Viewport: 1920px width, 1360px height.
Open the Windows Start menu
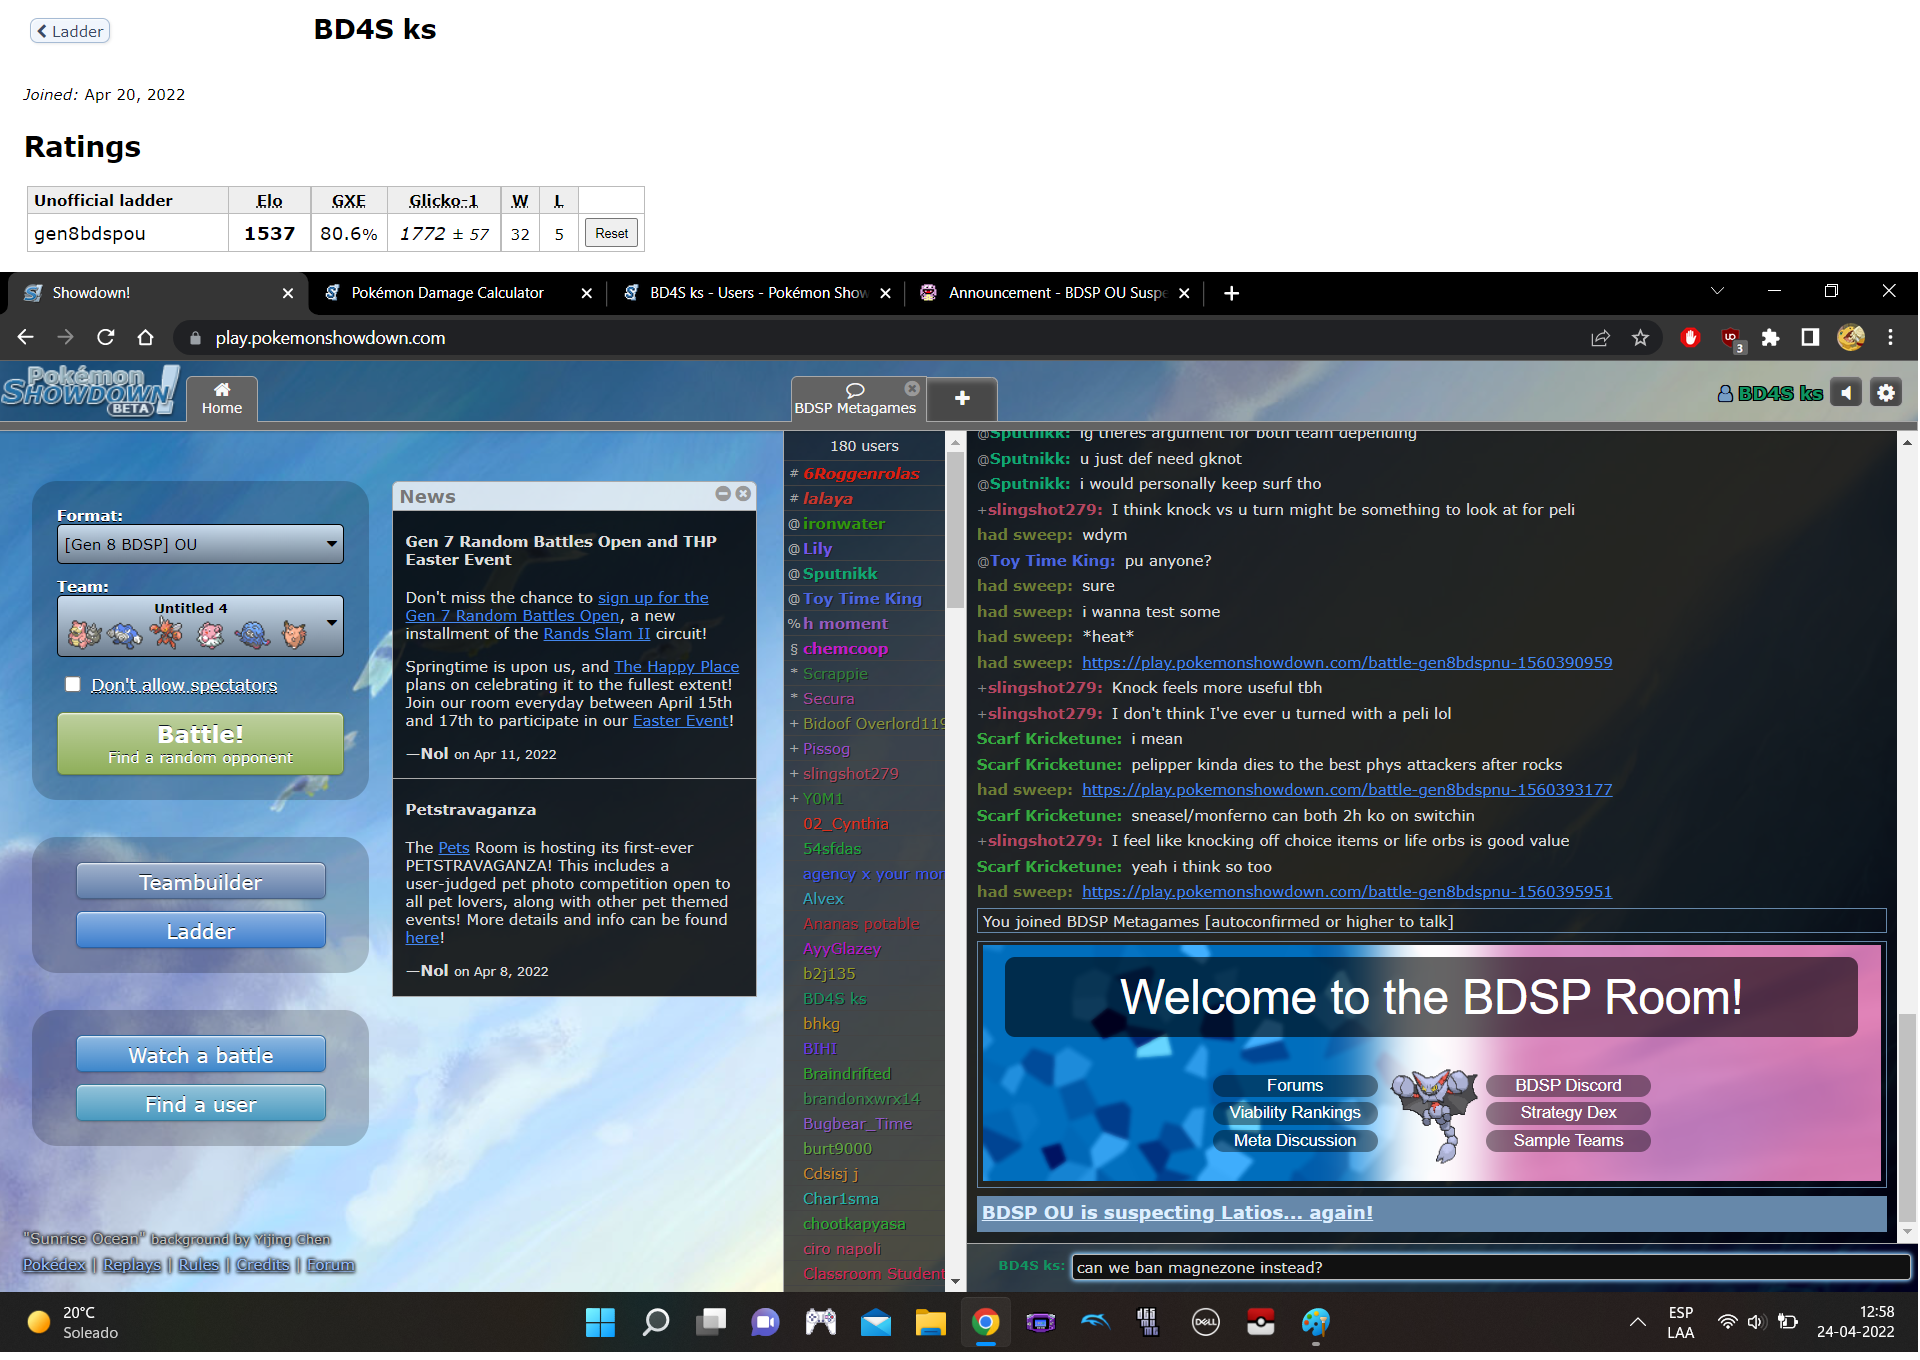pyautogui.click(x=600, y=1323)
